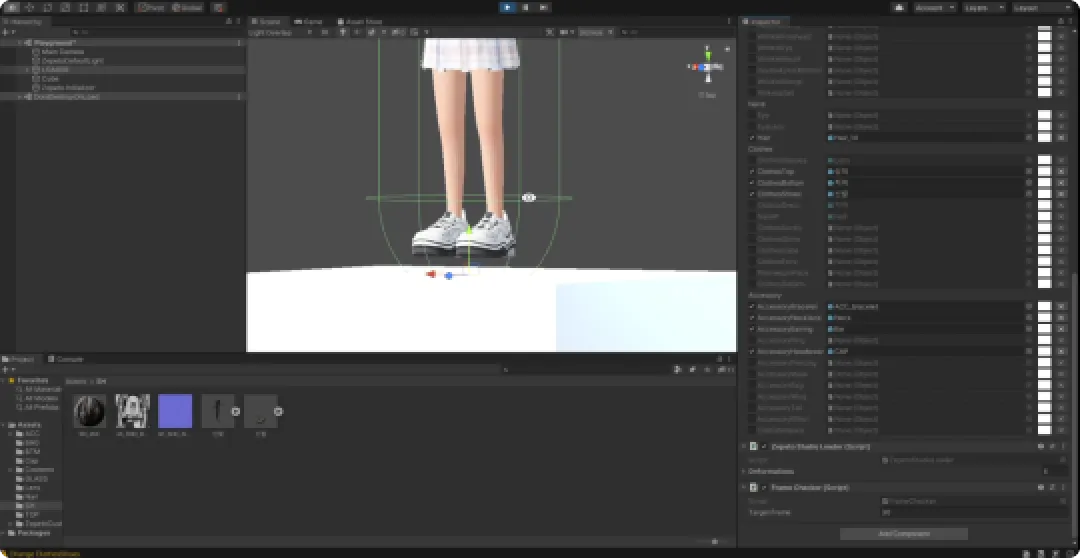Image resolution: width=1080 pixels, height=558 pixels.
Task: Select the purple normal map thumbnail
Action: click(x=175, y=411)
